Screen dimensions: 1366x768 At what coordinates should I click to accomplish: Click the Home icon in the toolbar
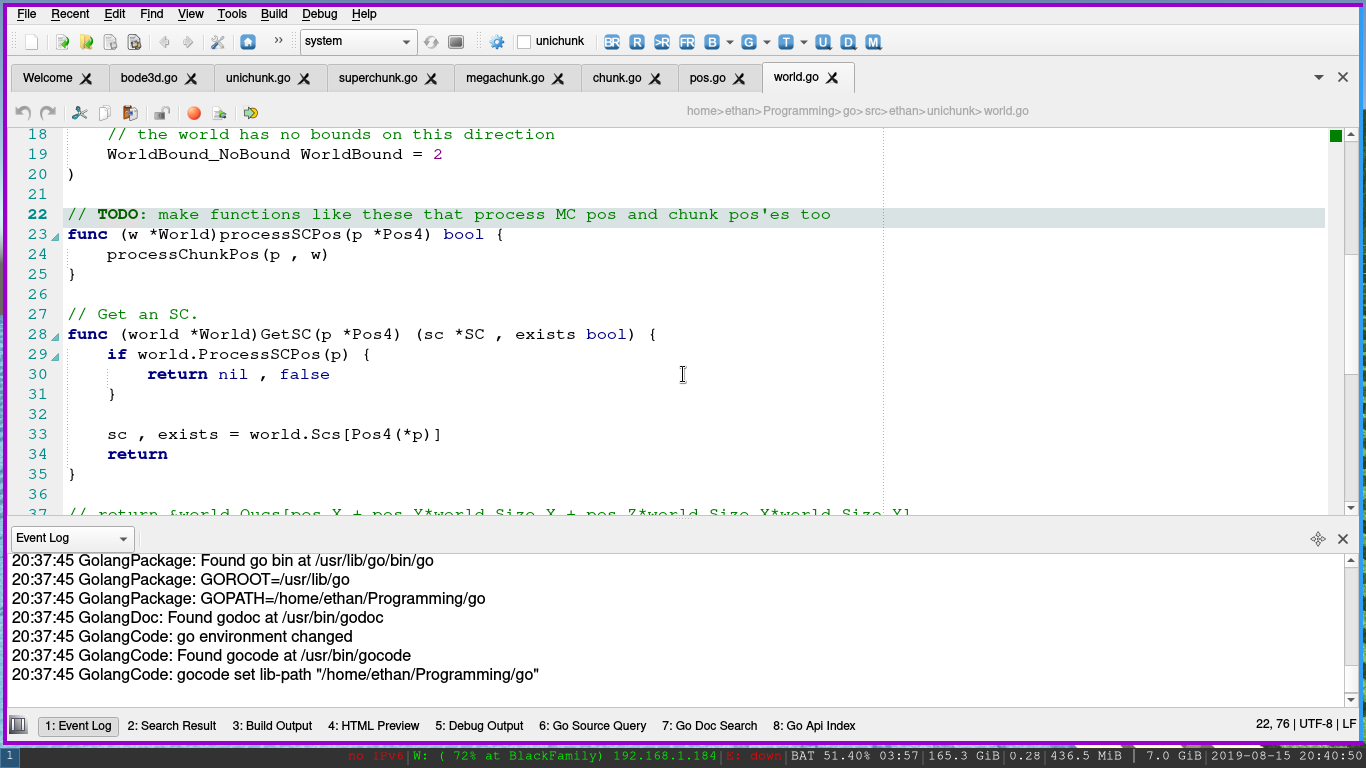point(248,42)
